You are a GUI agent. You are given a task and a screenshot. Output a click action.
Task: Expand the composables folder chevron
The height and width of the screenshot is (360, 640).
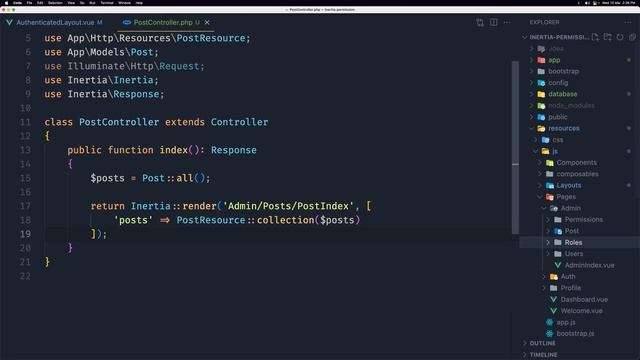[540, 174]
